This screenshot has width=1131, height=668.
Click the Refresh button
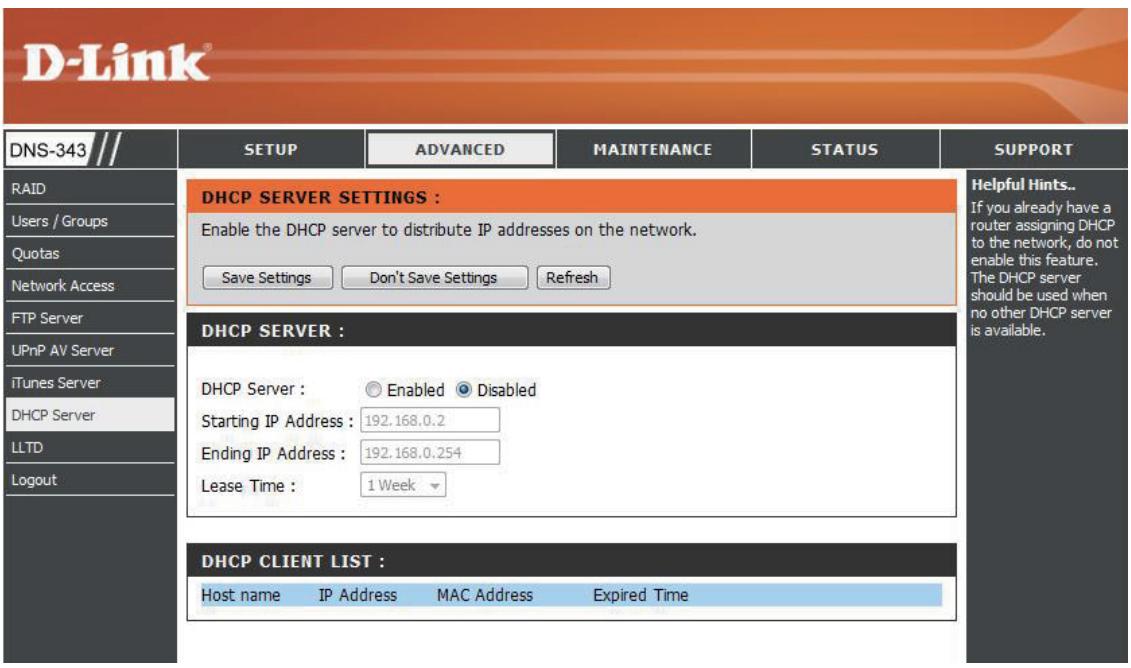point(573,278)
